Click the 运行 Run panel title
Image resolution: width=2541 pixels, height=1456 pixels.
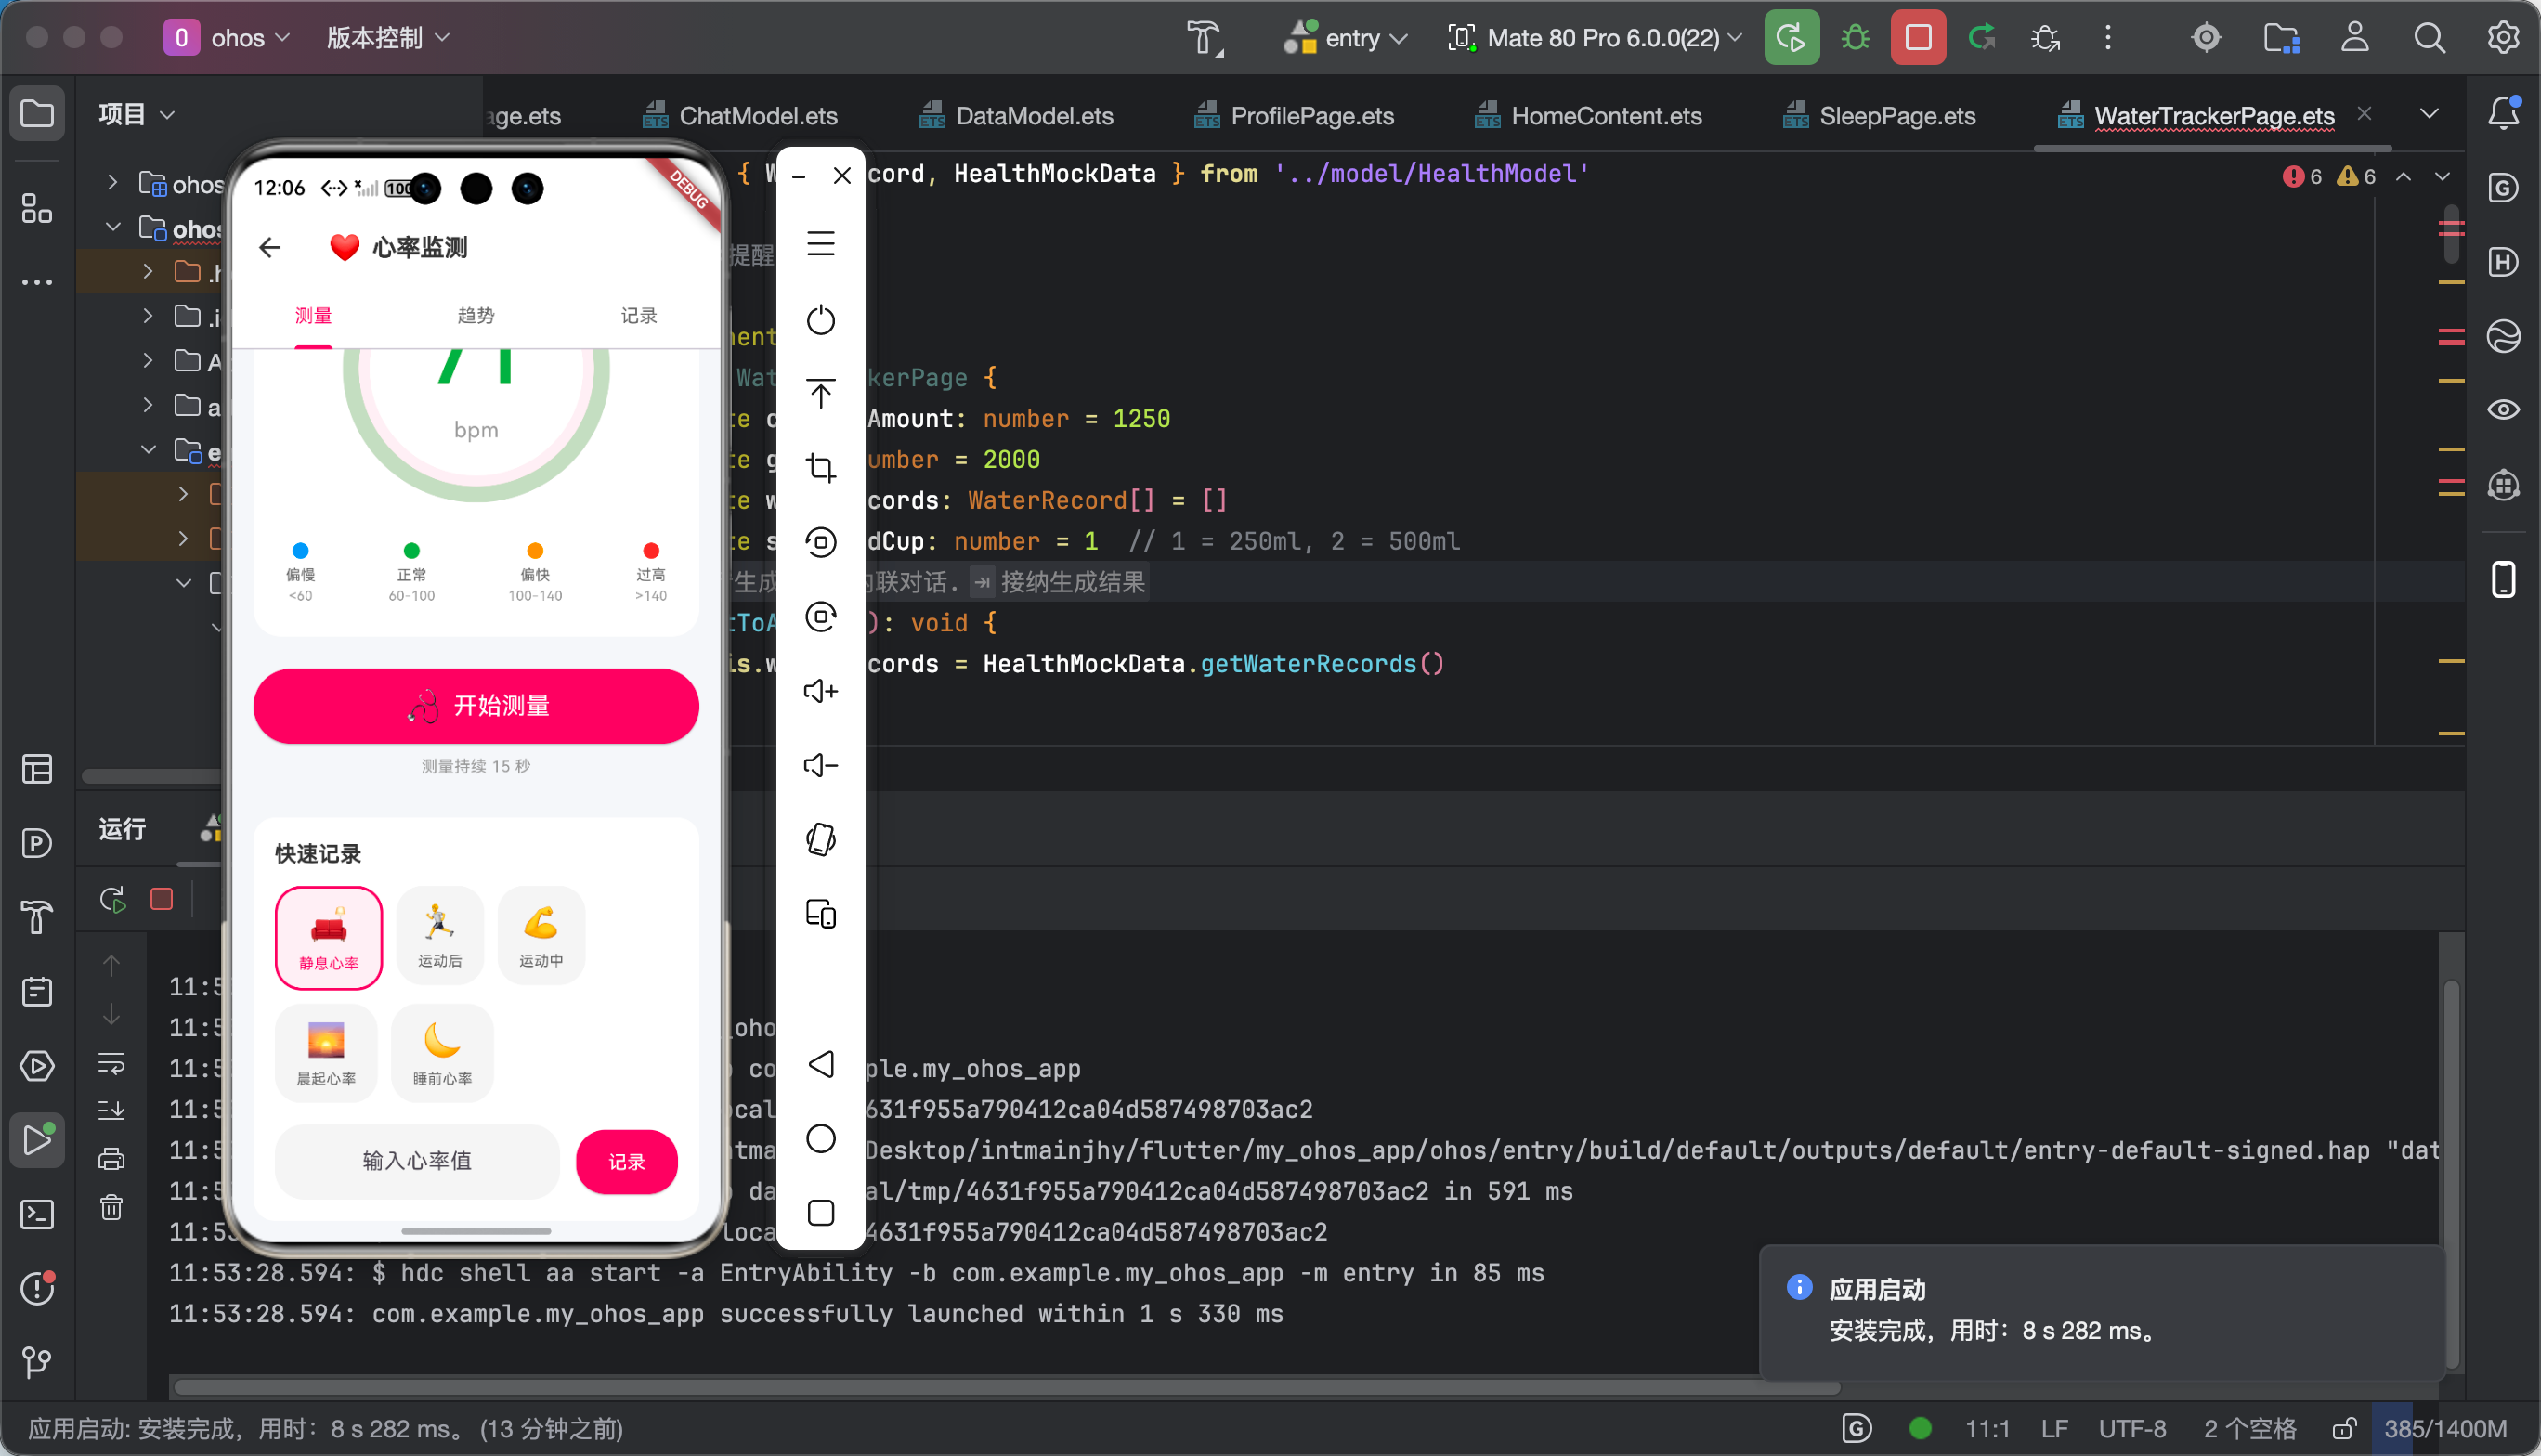click(122, 829)
